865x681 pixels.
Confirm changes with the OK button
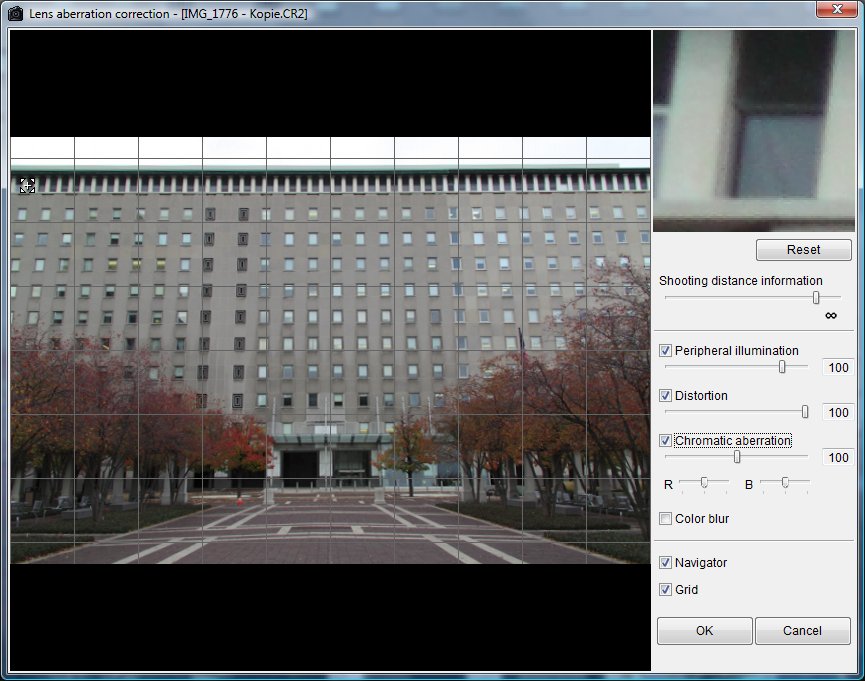[x=704, y=631]
